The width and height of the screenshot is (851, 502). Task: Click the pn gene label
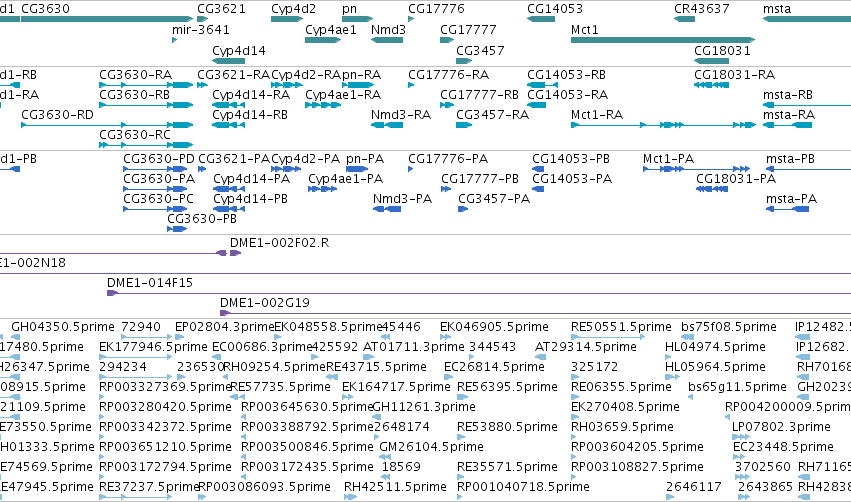click(350, 9)
